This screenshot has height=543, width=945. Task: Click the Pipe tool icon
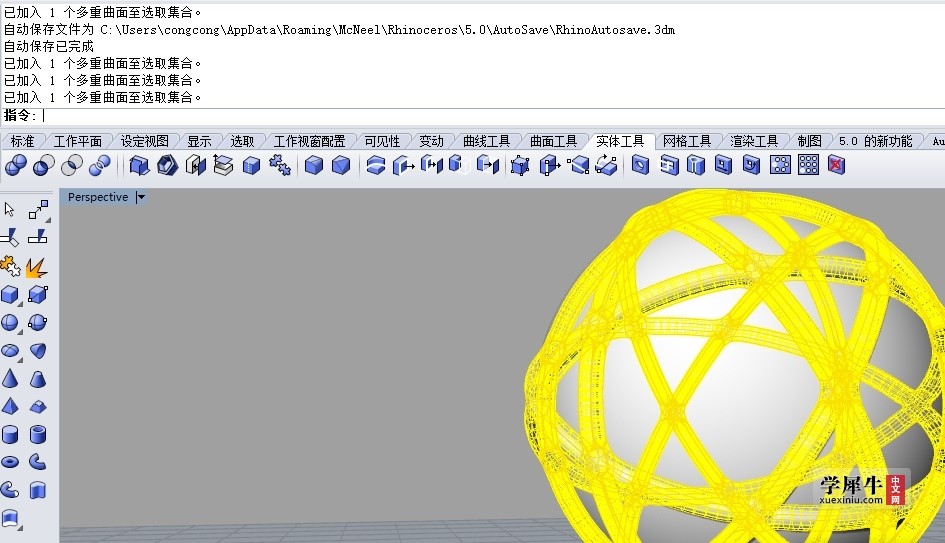point(37,462)
